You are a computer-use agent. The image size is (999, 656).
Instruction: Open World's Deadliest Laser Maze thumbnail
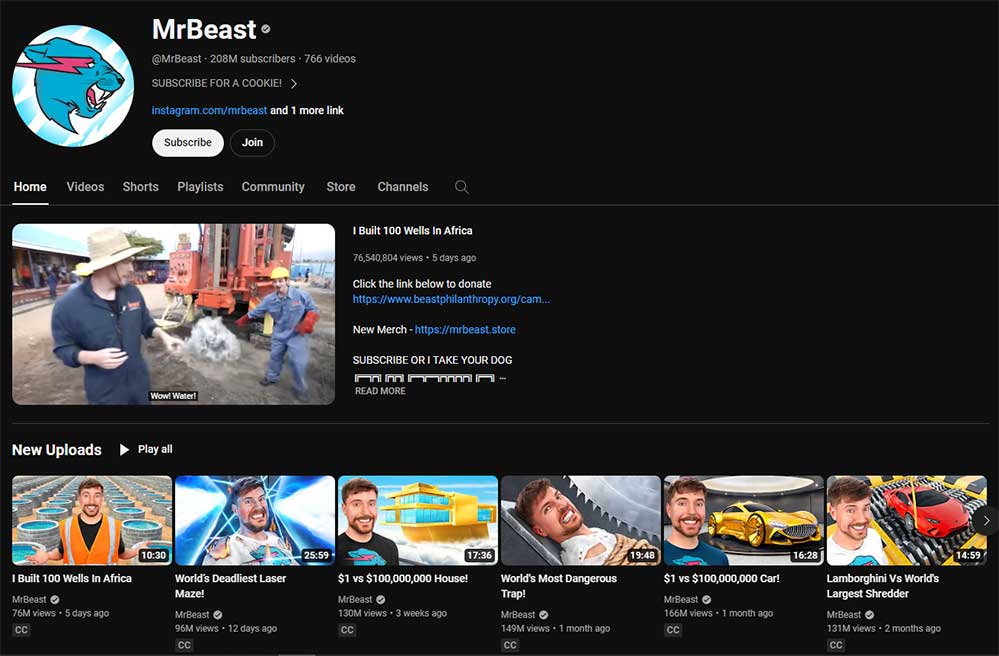tap(255, 520)
